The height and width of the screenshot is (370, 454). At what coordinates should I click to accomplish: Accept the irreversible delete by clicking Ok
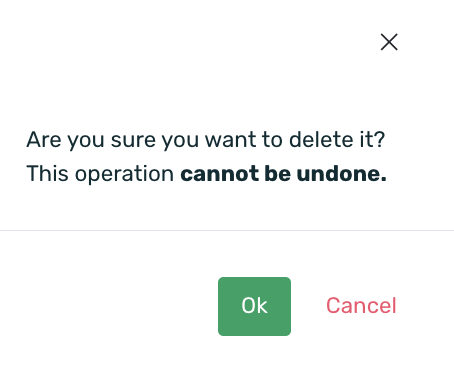pyautogui.click(x=254, y=306)
